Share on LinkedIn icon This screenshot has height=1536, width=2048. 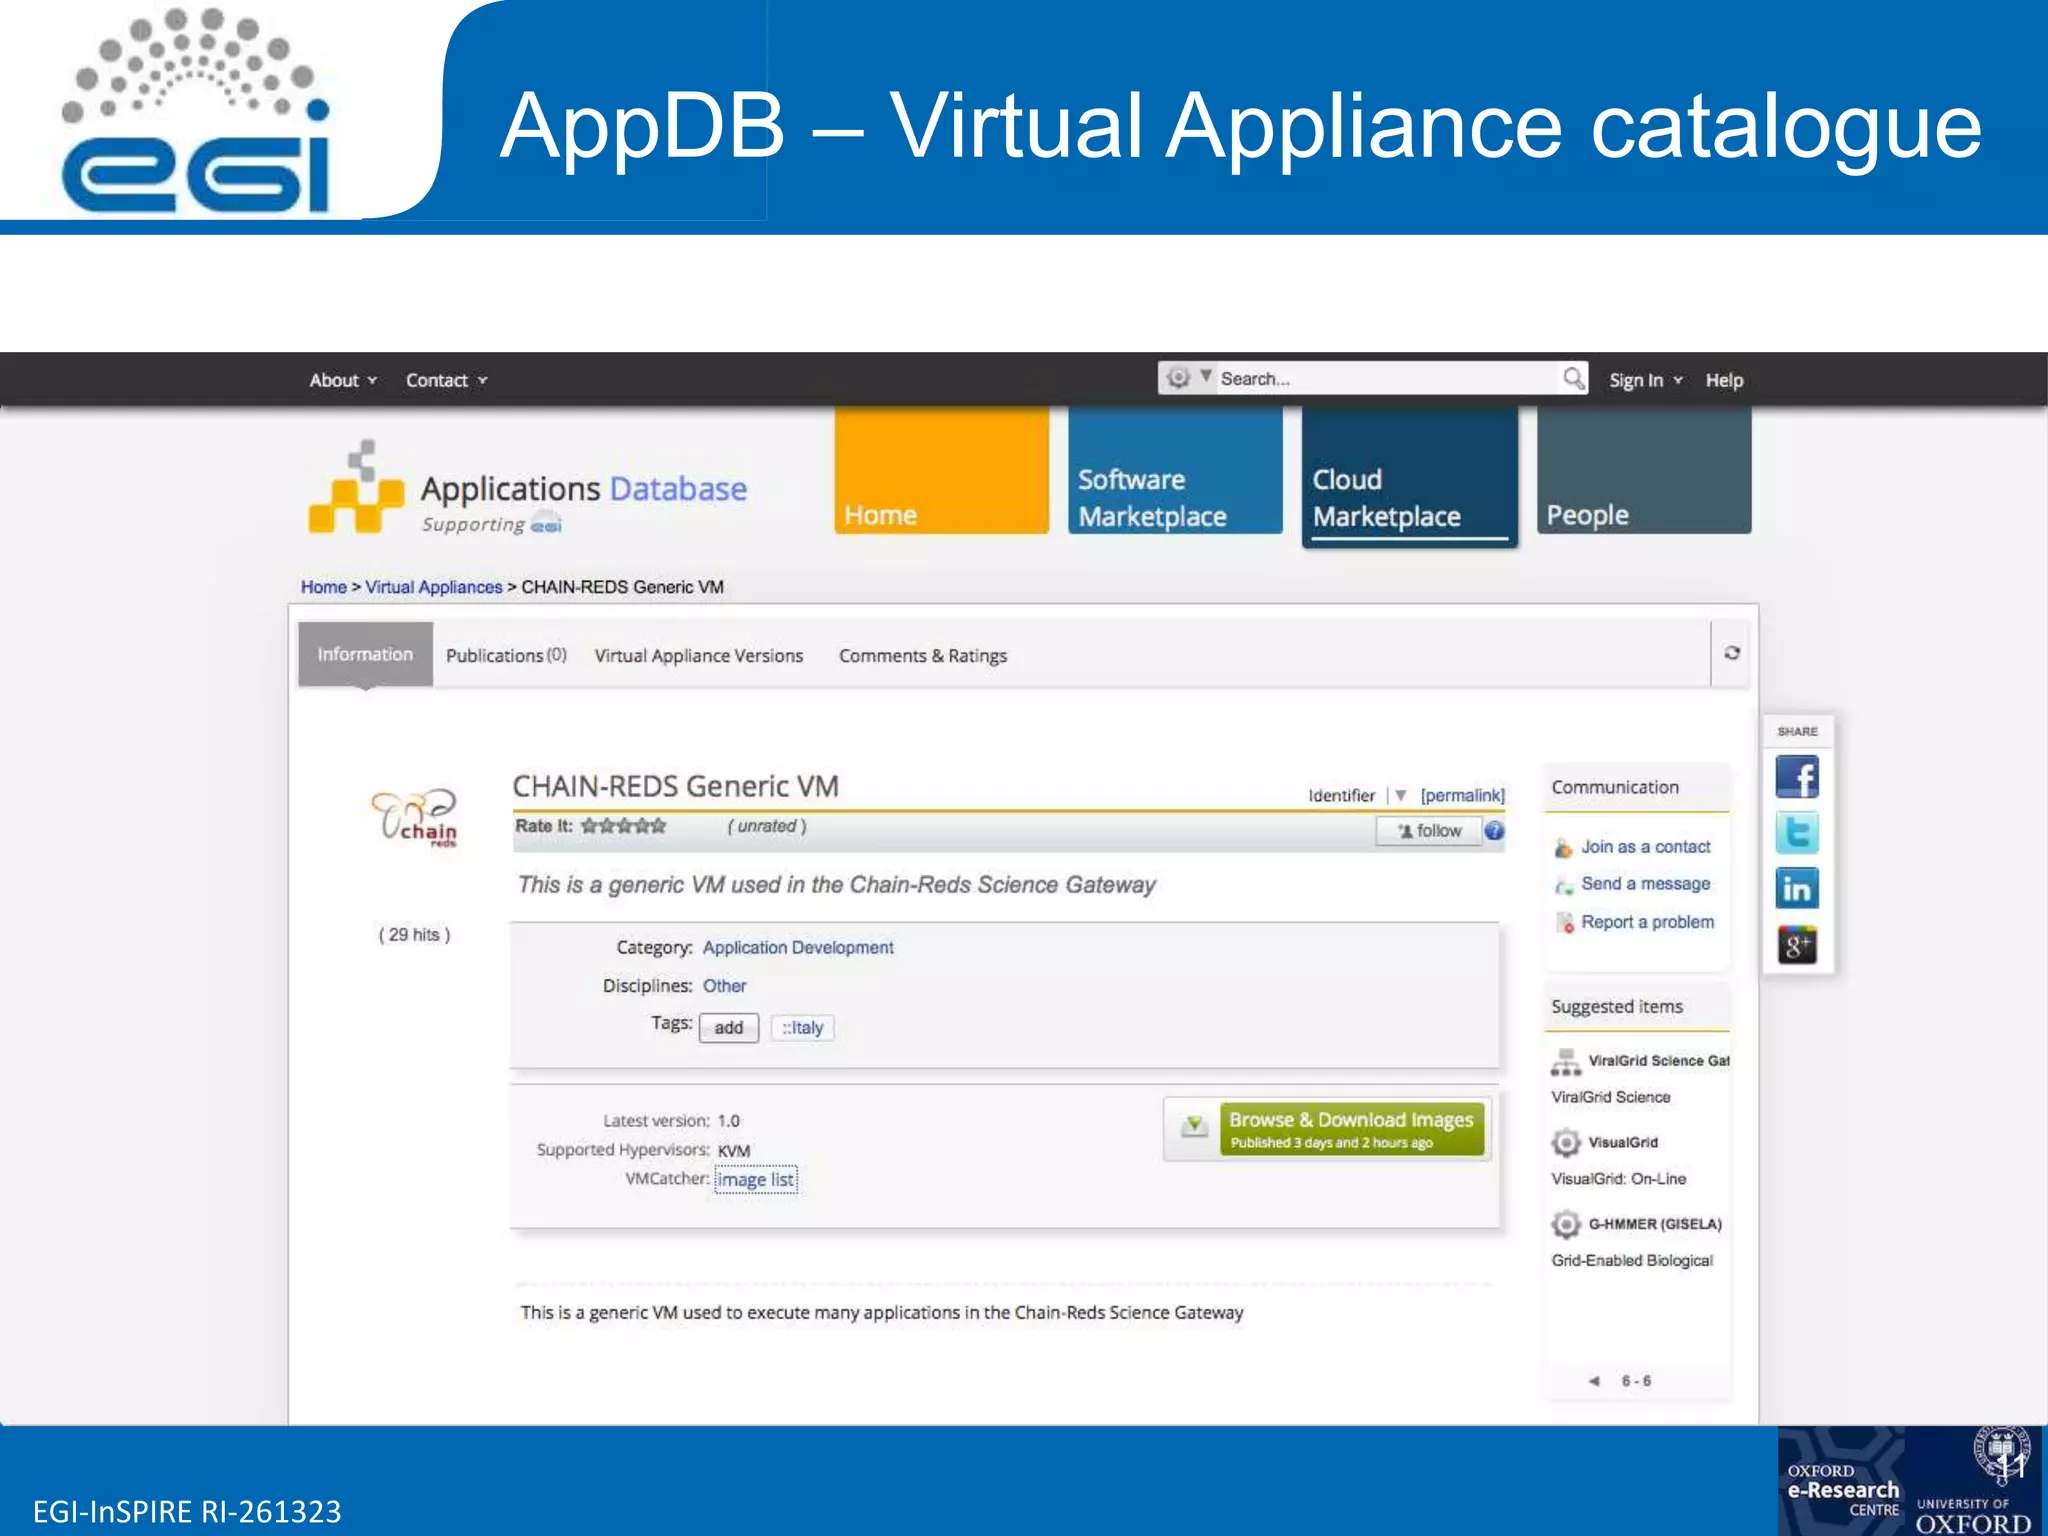1796,888
